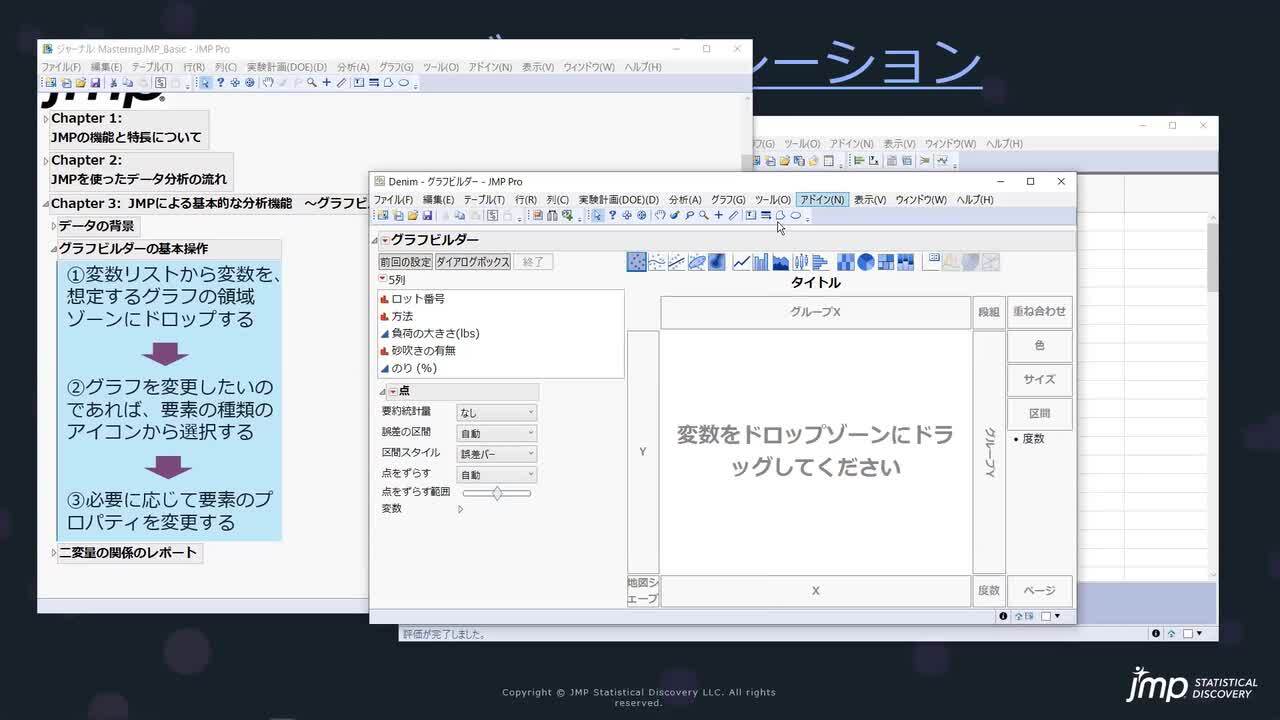Image resolution: width=1280 pixels, height=720 pixels.
Task: Open the 点をずらす dropdown
Action: pyautogui.click(x=497, y=475)
